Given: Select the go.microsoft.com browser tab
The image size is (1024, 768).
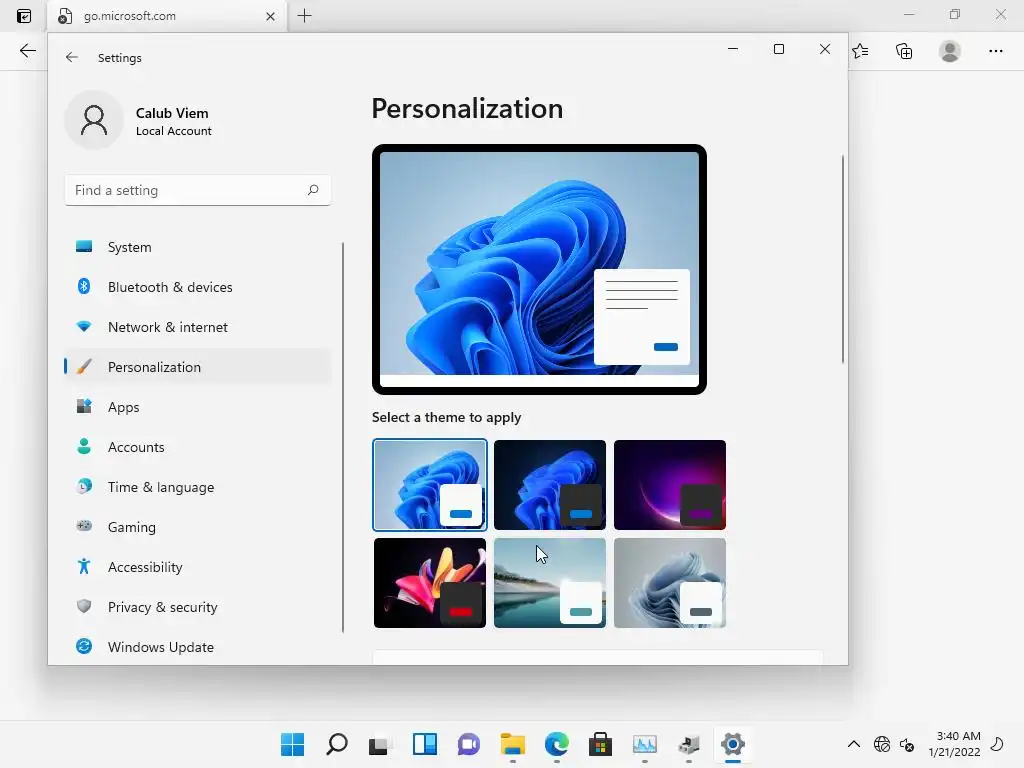Looking at the screenshot, I should (167, 16).
